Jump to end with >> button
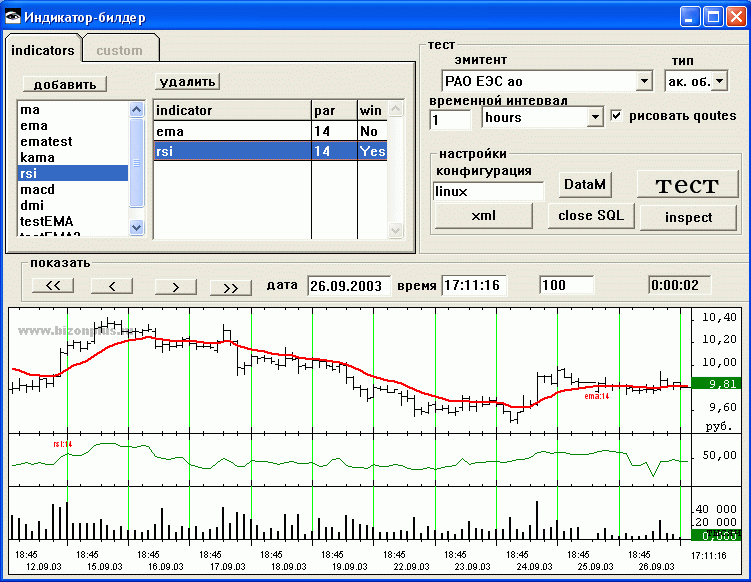 pos(230,286)
